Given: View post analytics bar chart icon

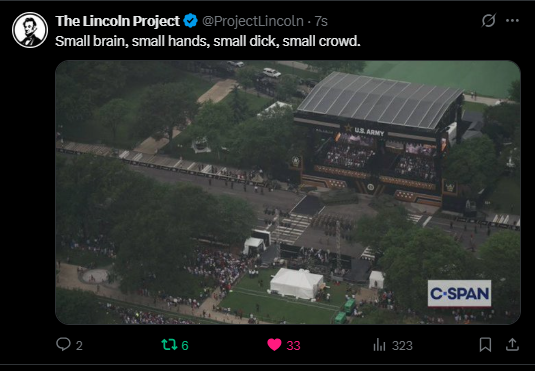Looking at the screenshot, I should (x=379, y=345).
